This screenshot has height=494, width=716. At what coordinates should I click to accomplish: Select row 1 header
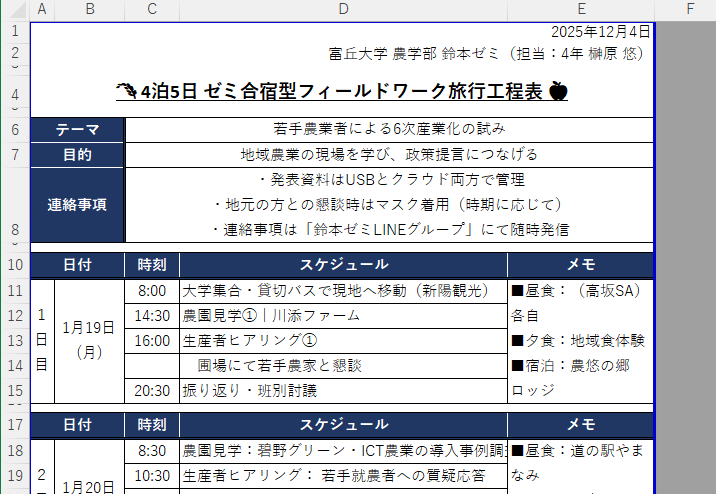[x=15, y=32]
